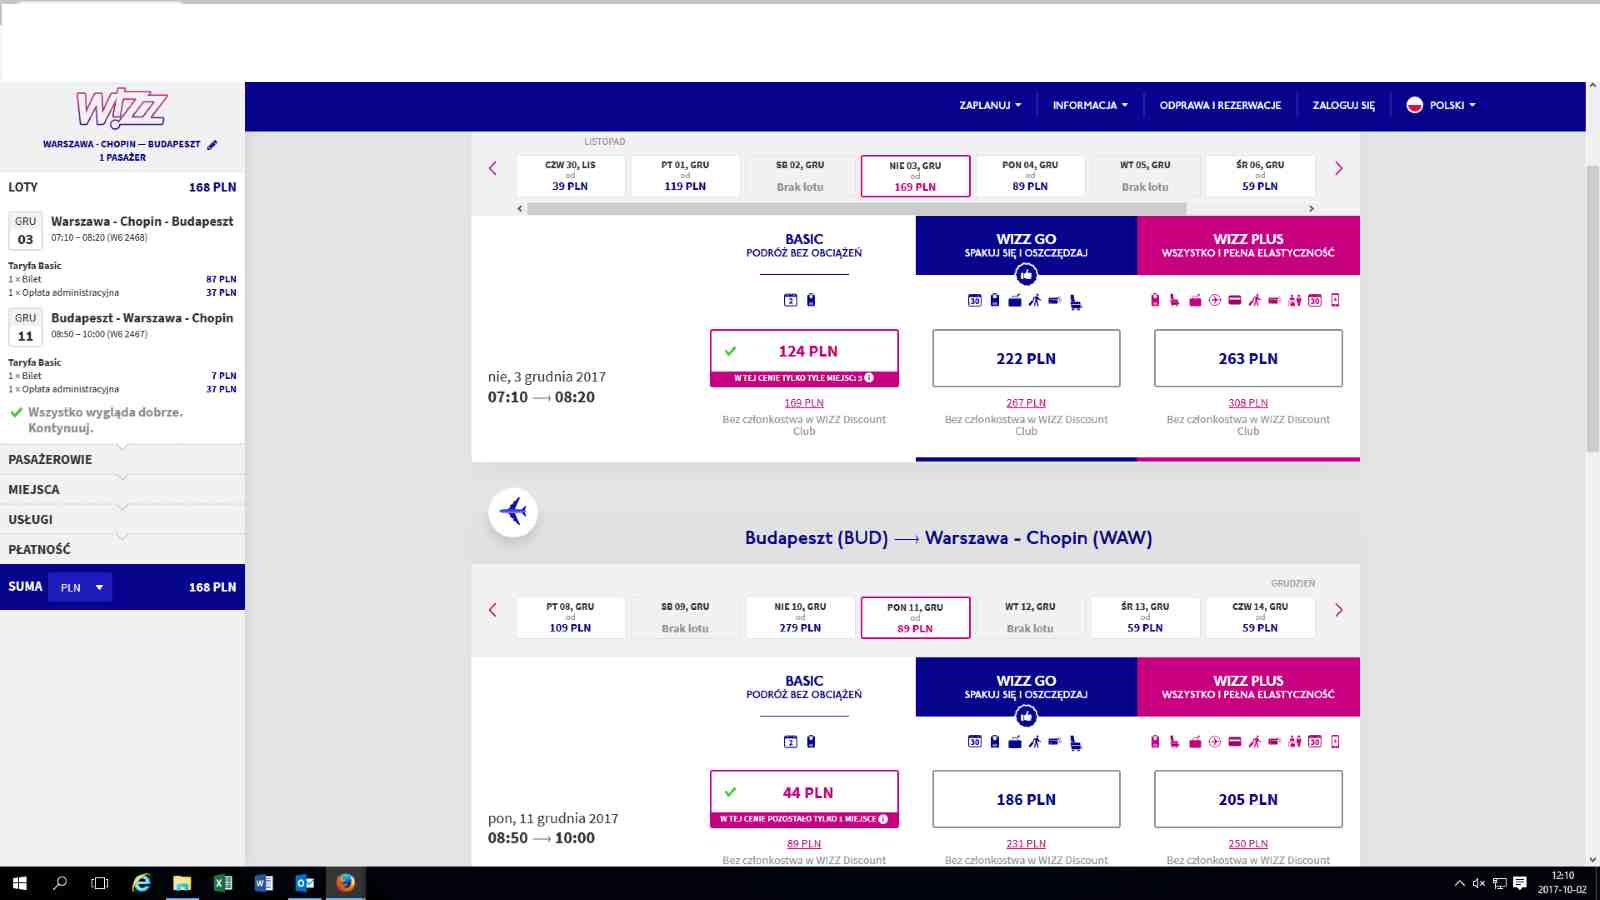Select return date CZW 14, GRU
The height and width of the screenshot is (900, 1600).
[1260, 618]
